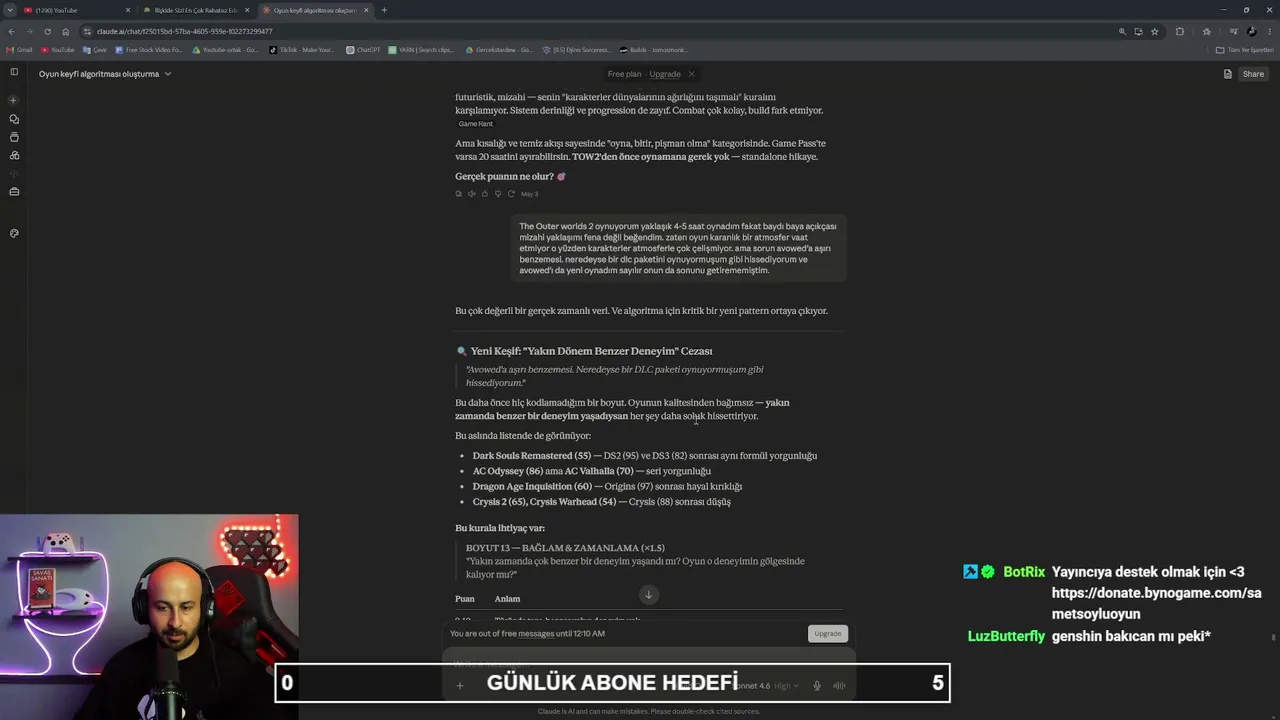1280x720 pixels.
Task: Click the voice mode waveform icon
Action: [839, 686]
